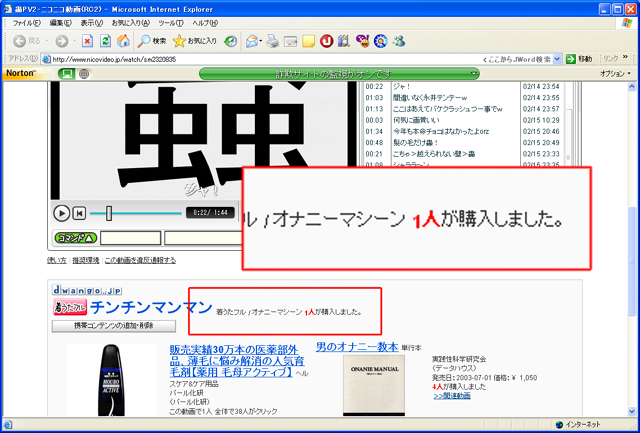Toggle the green コマンド command button

75,238
